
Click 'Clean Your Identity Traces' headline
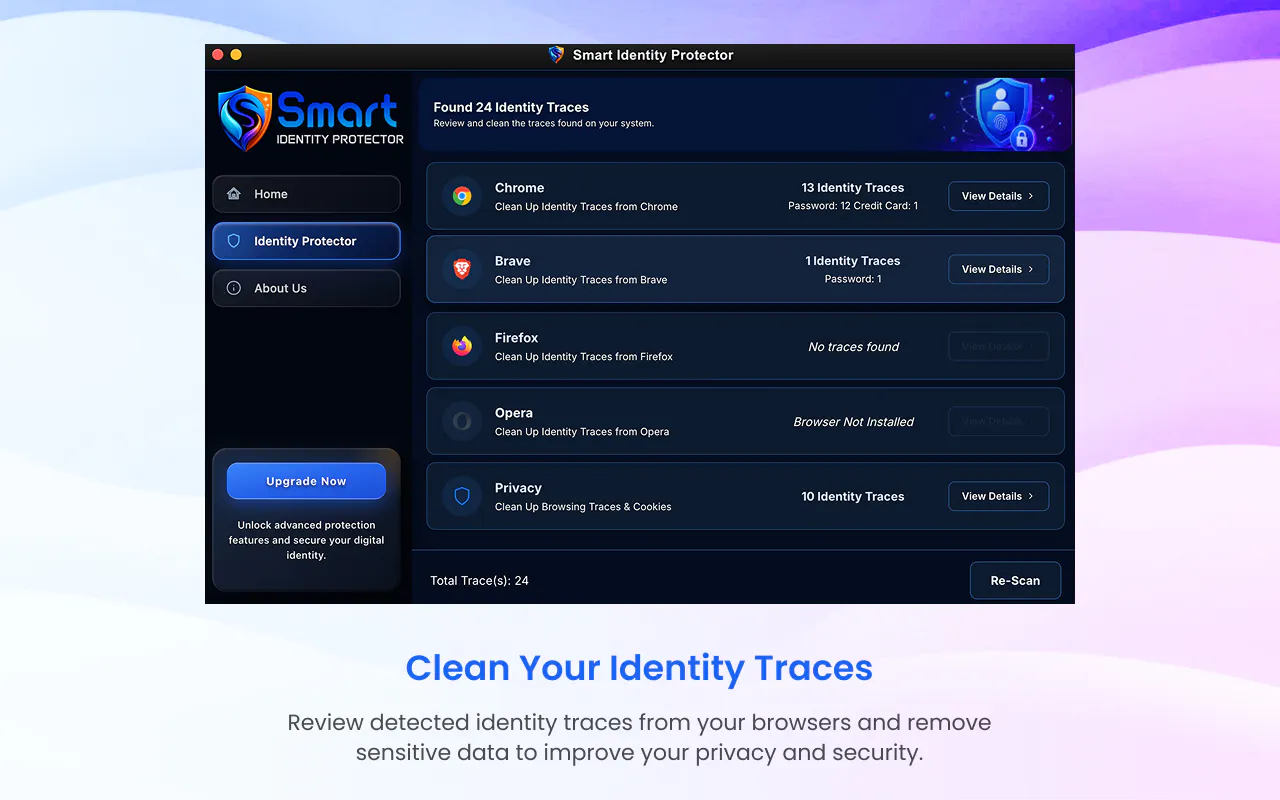pyautogui.click(x=639, y=668)
